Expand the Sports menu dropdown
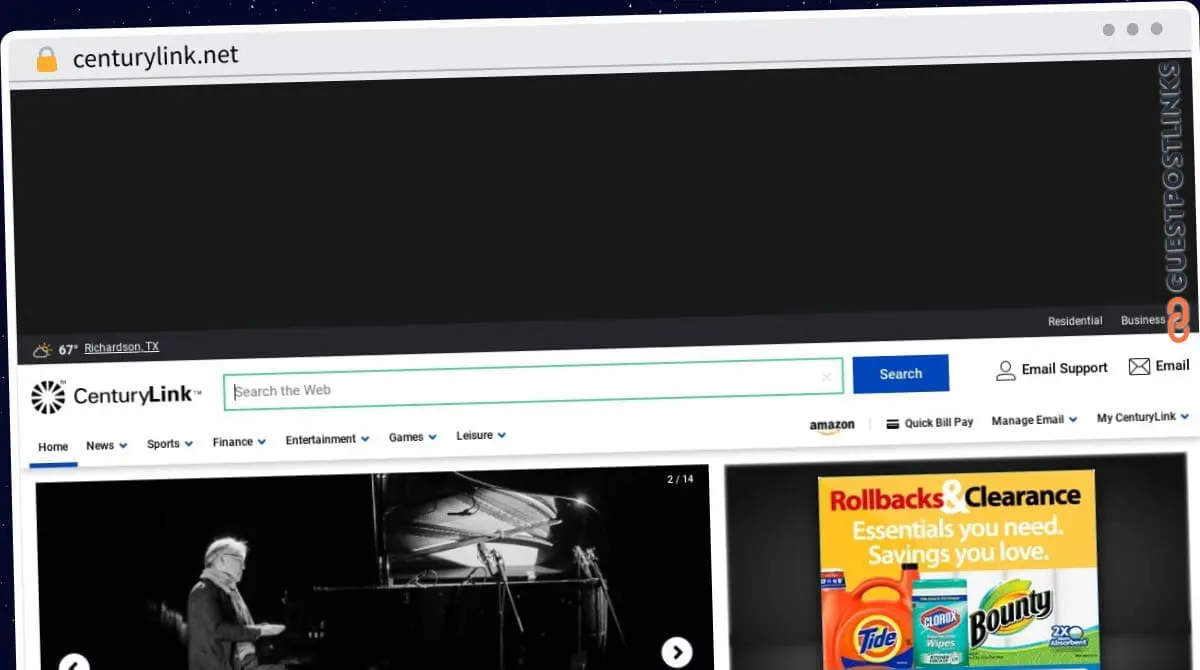The width and height of the screenshot is (1200, 670). 169,444
